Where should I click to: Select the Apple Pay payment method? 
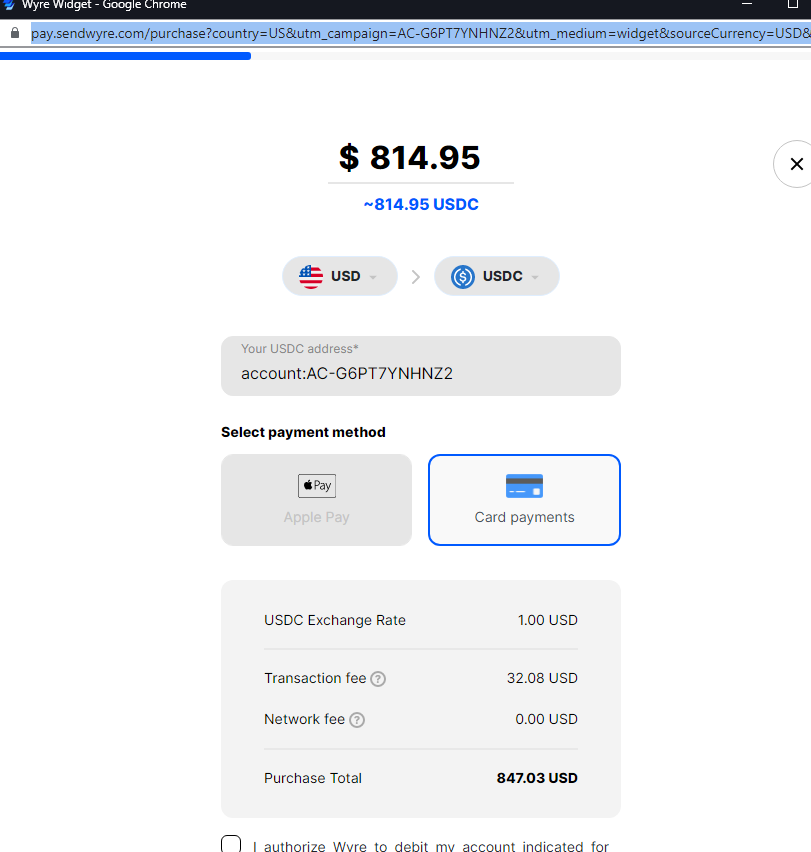[317, 500]
